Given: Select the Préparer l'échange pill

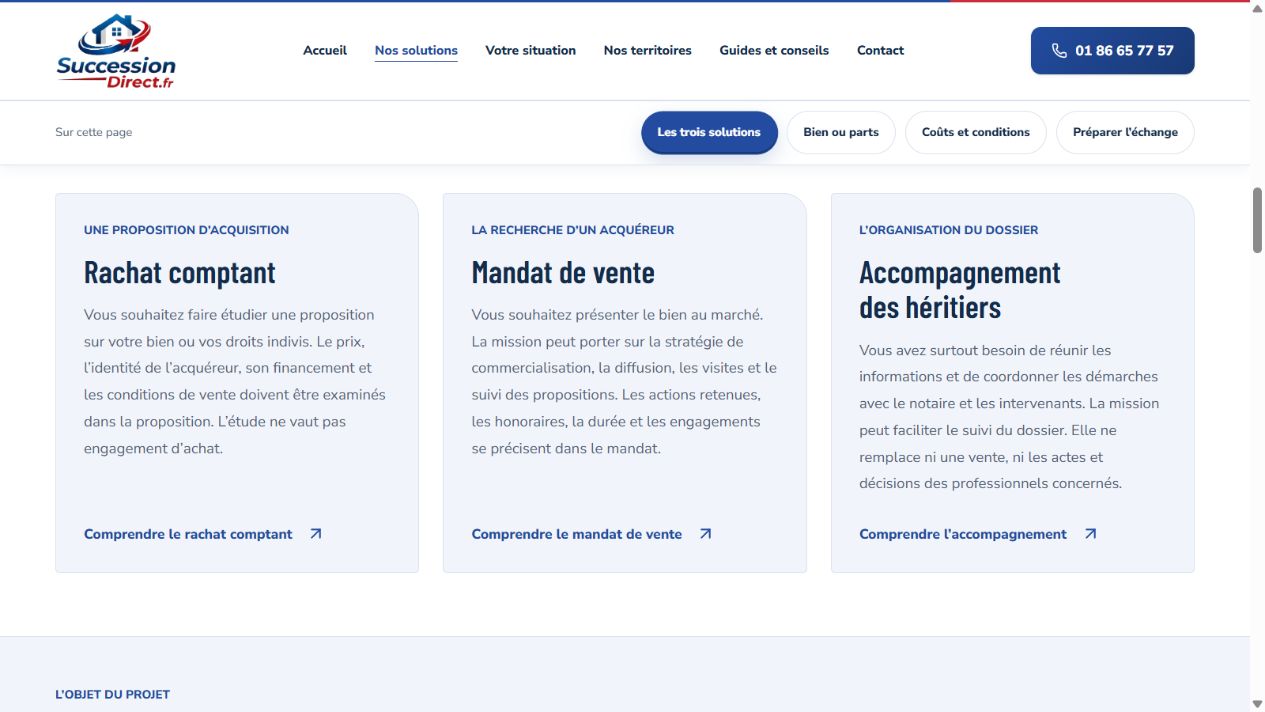Looking at the screenshot, I should pyautogui.click(x=1125, y=132).
